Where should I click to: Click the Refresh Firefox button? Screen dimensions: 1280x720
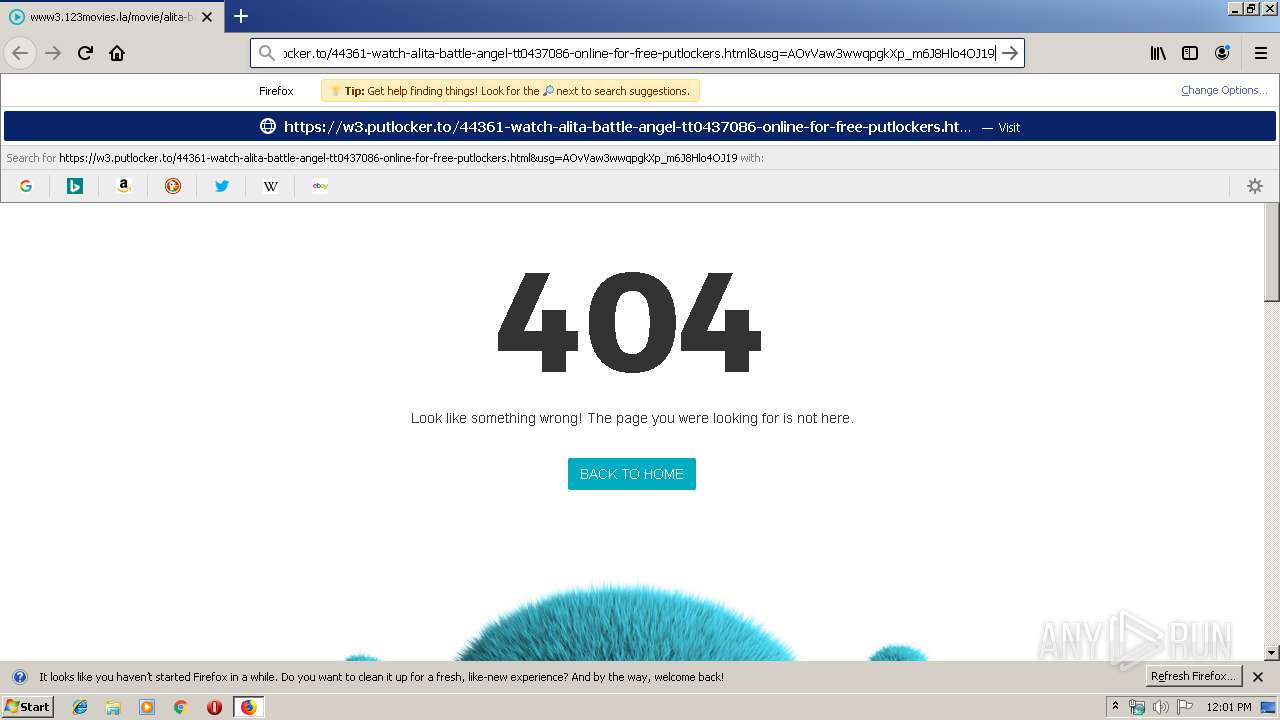pyautogui.click(x=1194, y=676)
